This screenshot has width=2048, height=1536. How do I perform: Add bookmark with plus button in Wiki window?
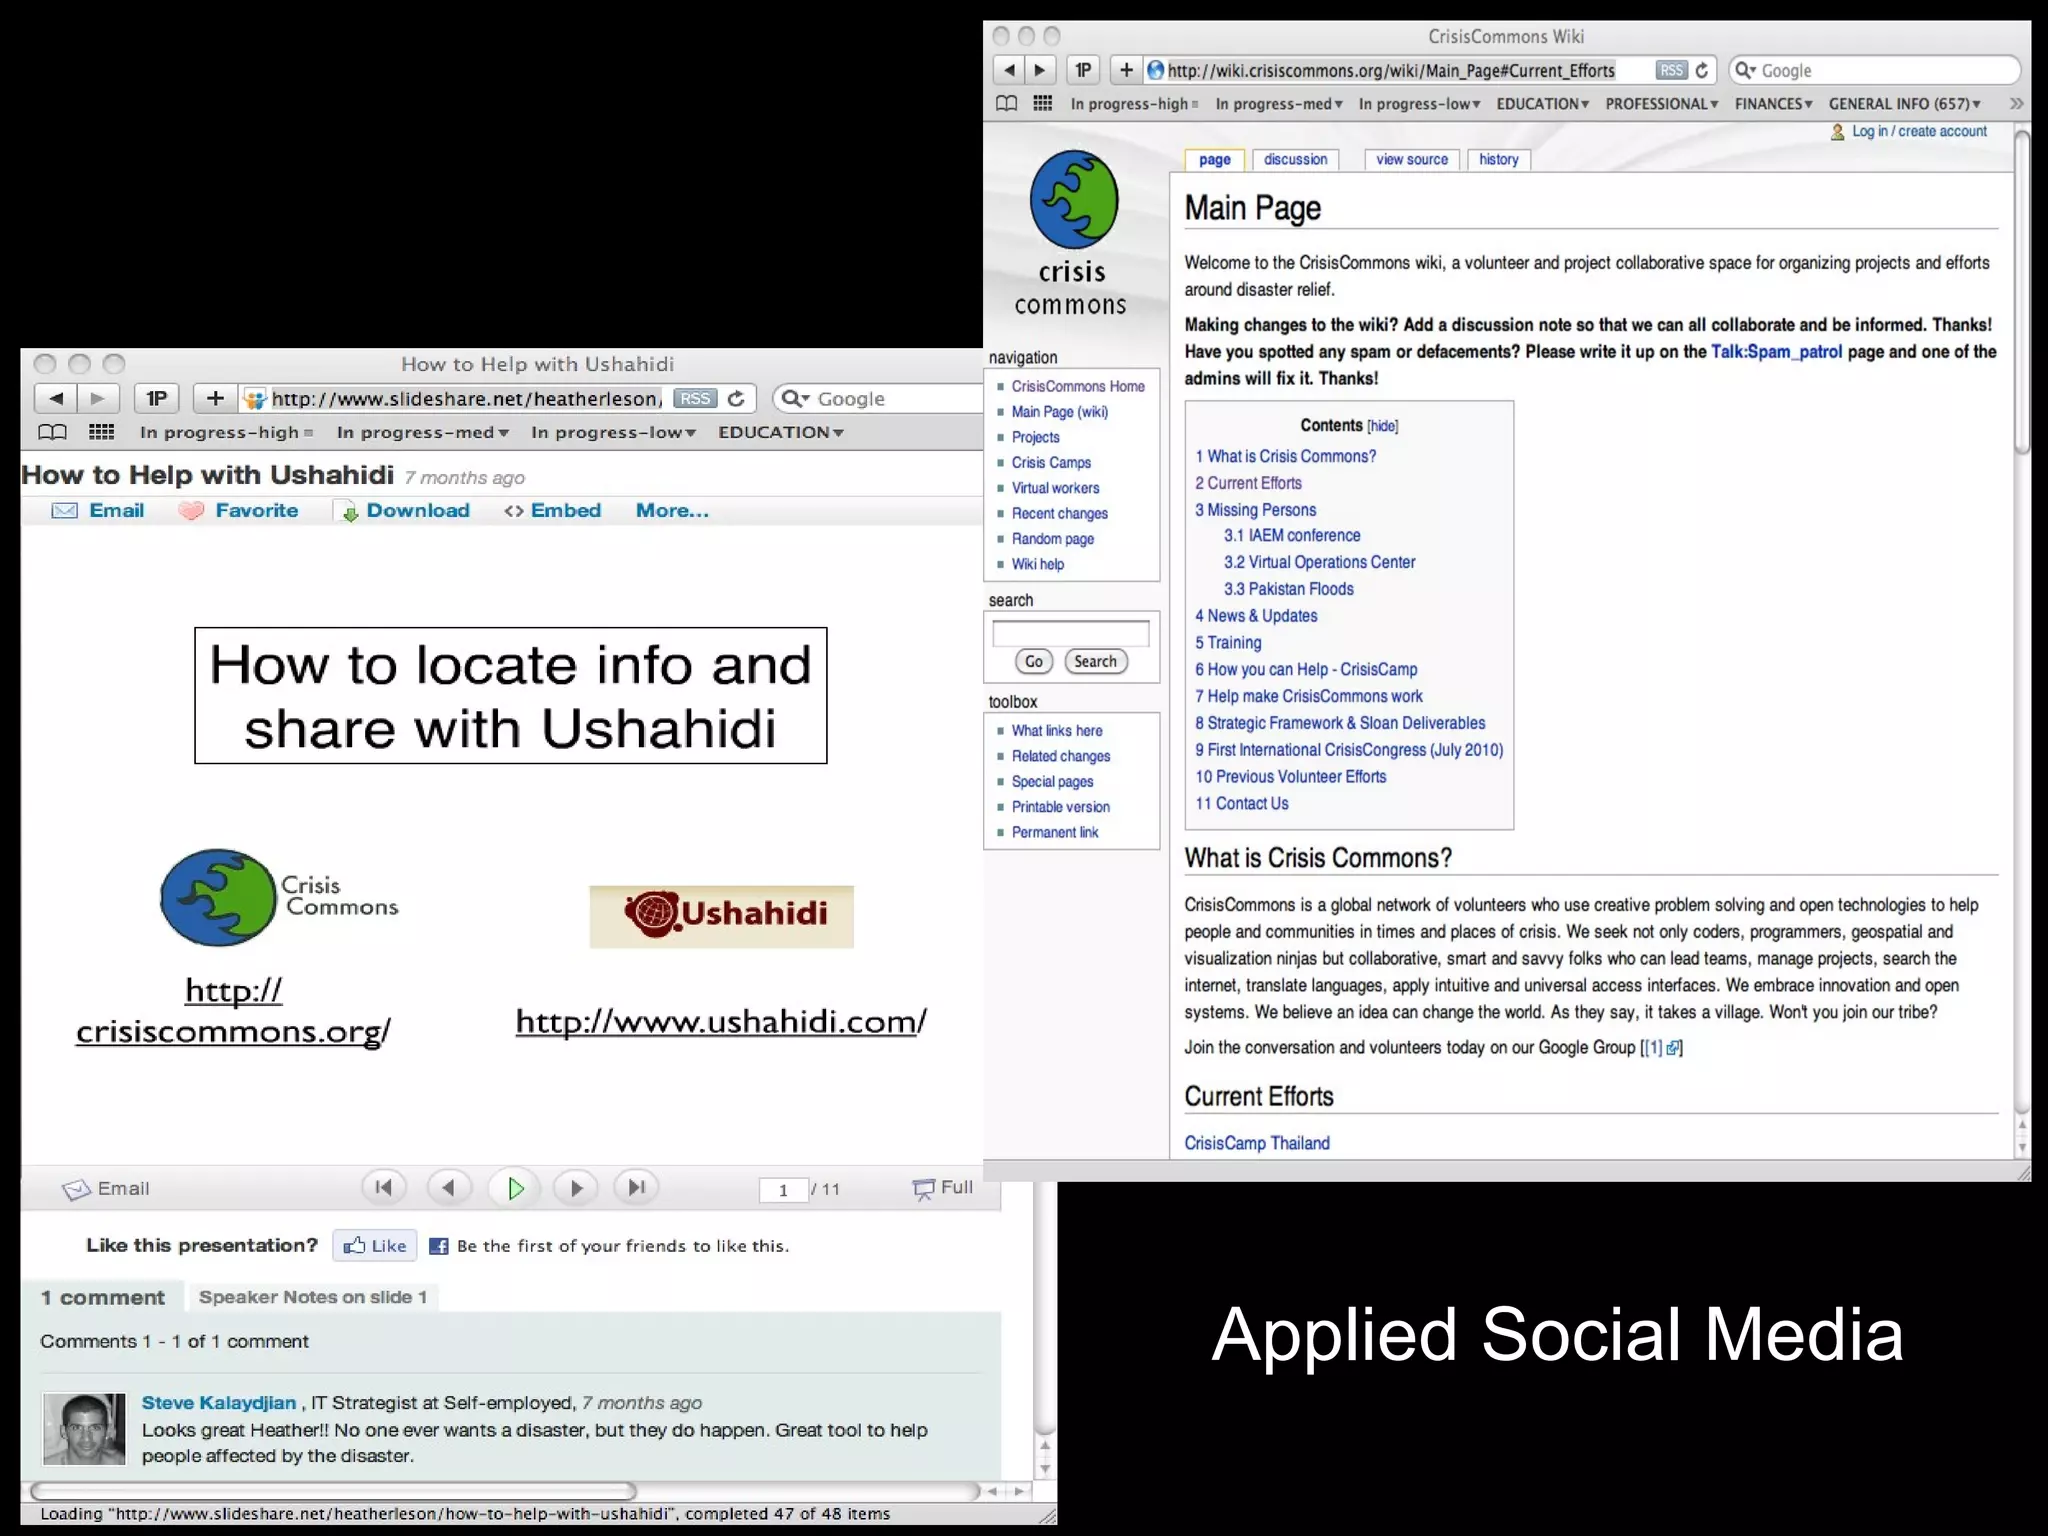pos(1126,70)
